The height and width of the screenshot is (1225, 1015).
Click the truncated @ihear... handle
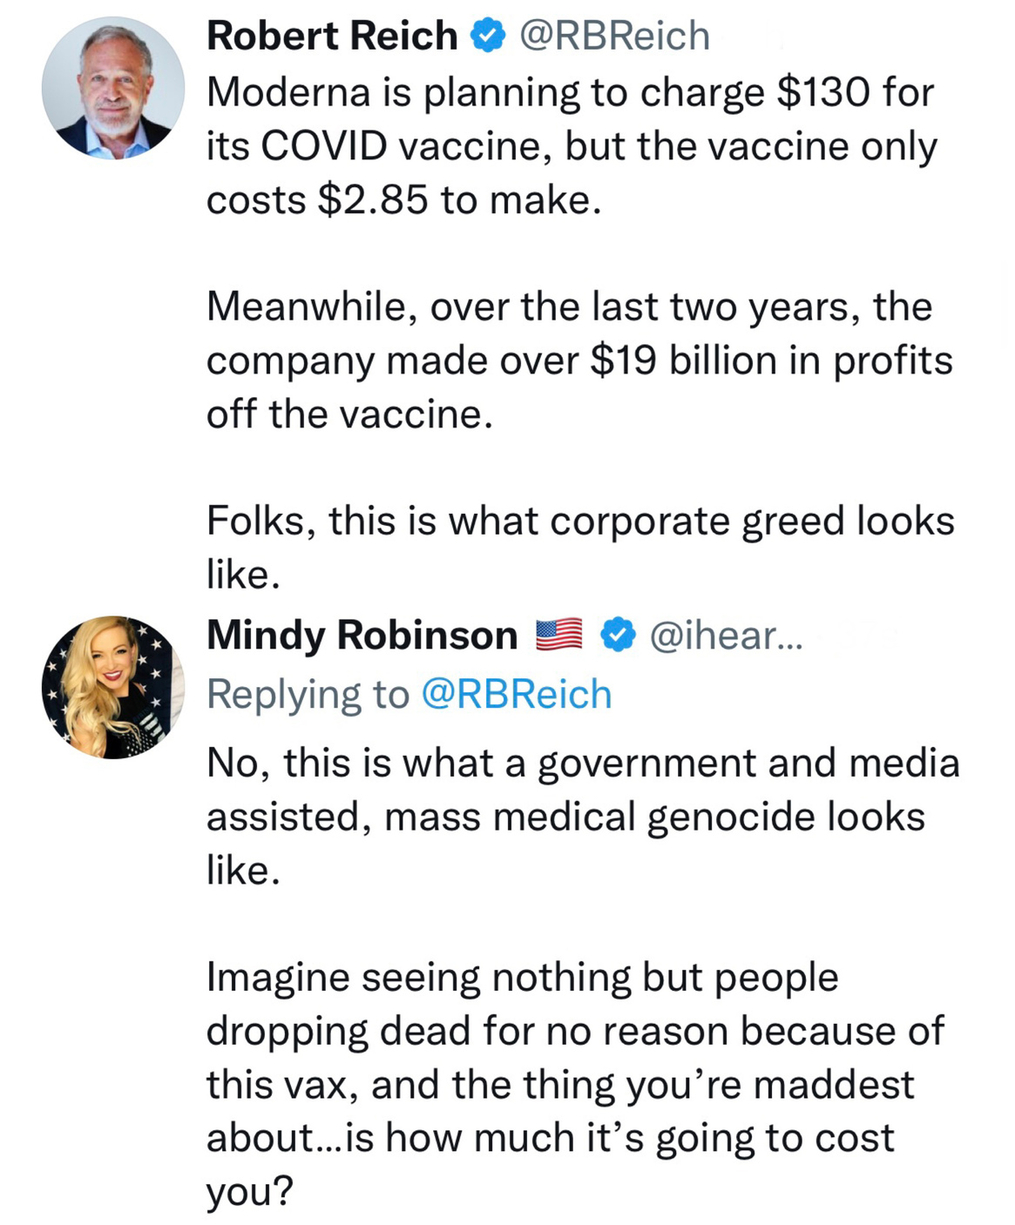tap(725, 635)
